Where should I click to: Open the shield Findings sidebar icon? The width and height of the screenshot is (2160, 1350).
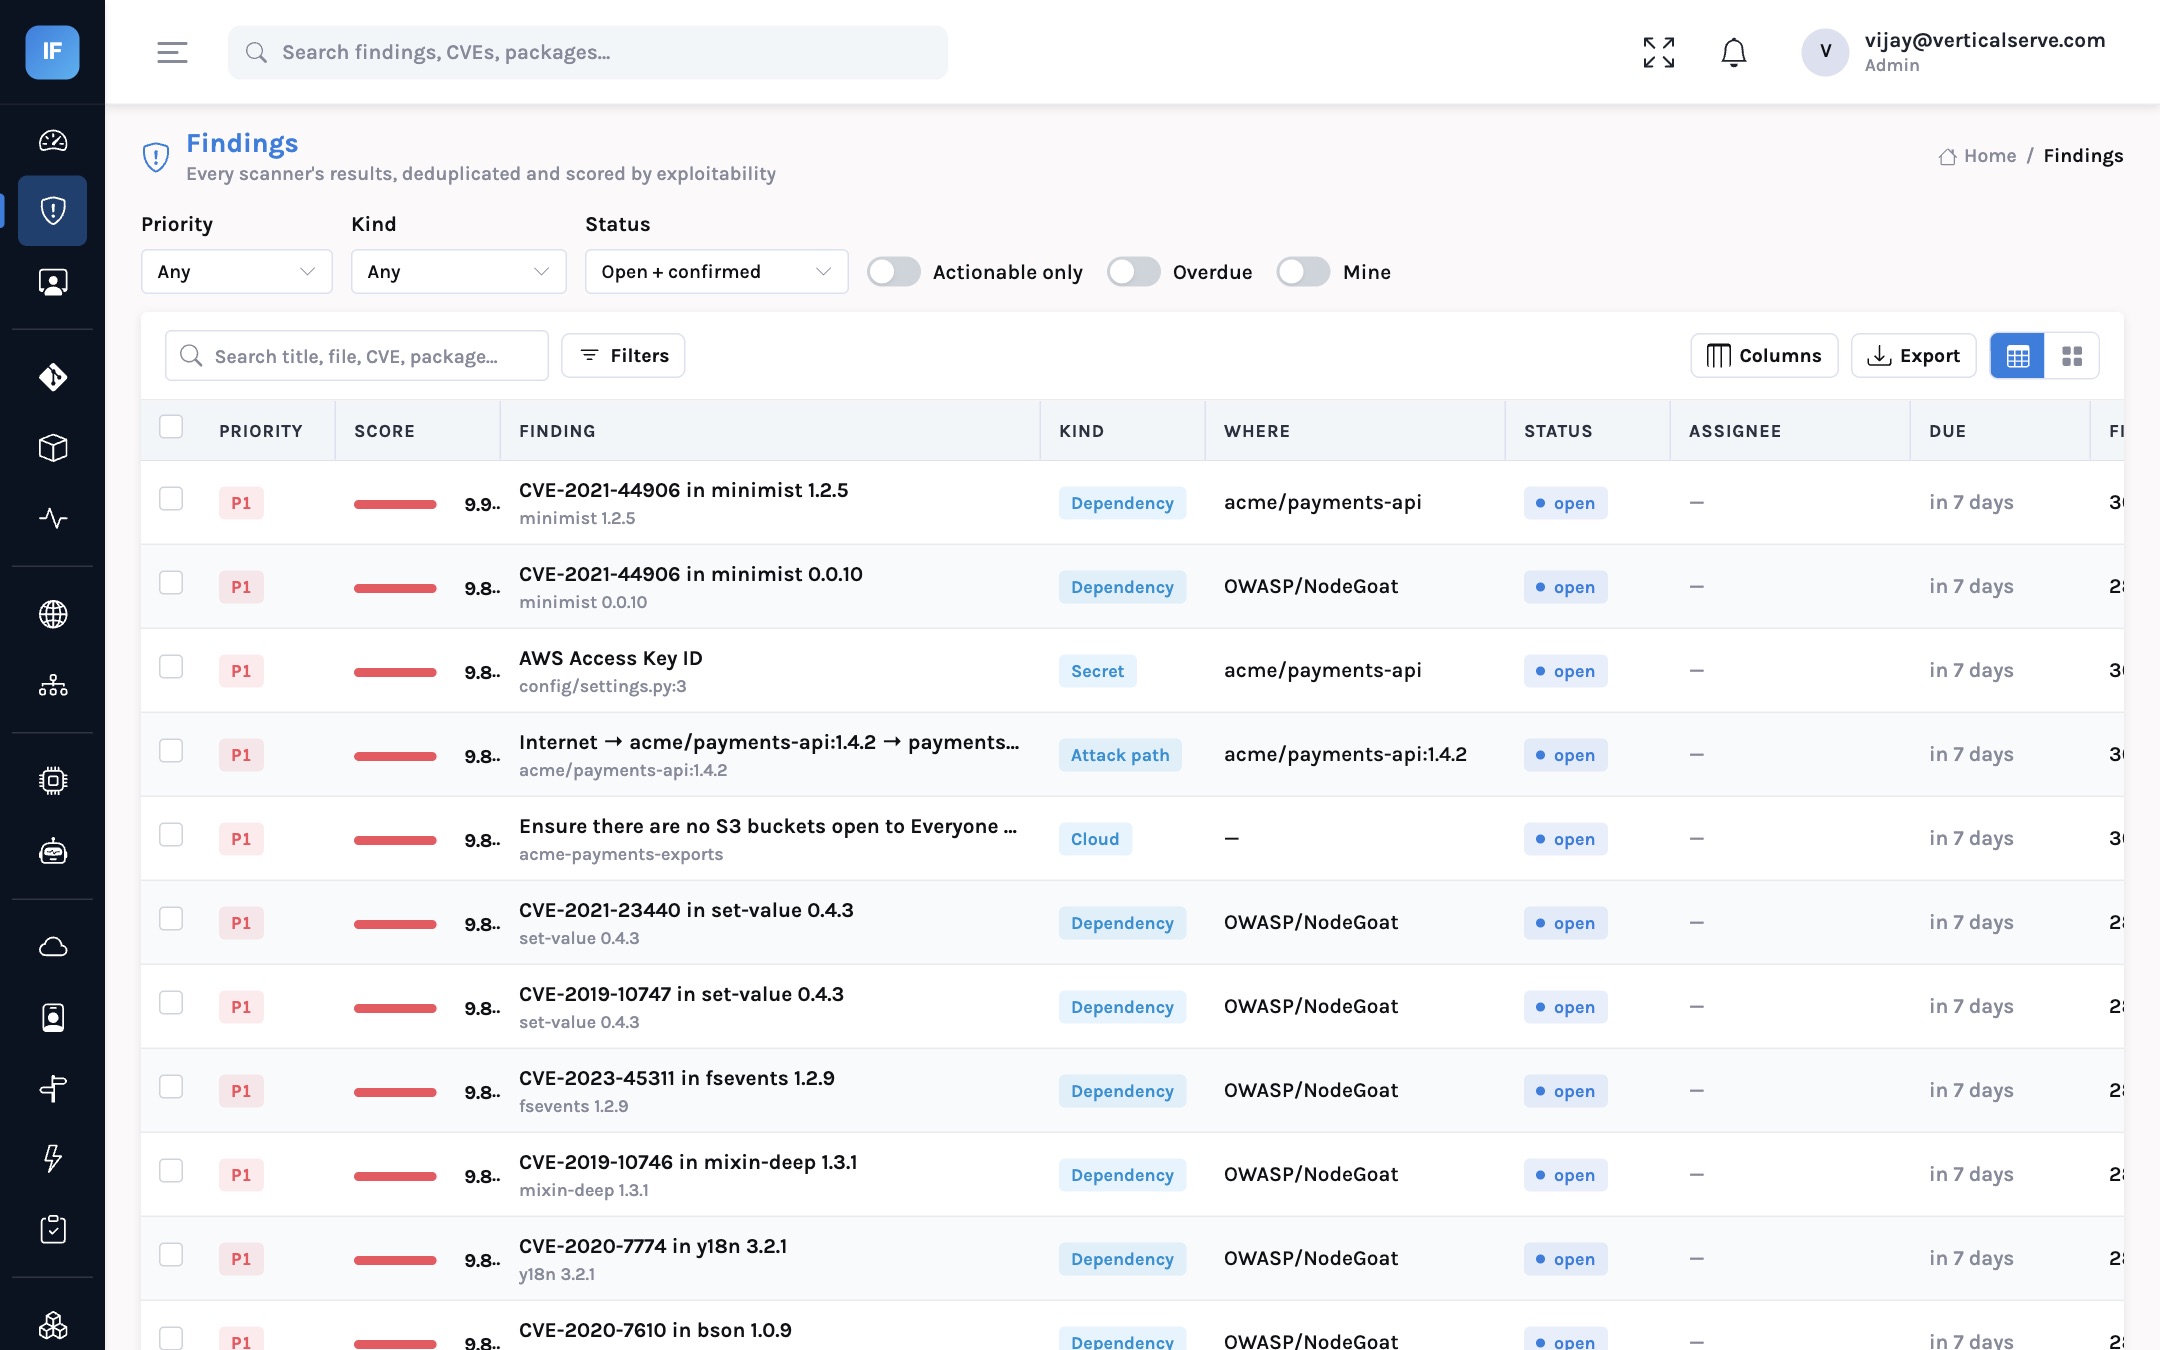[53, 211]
